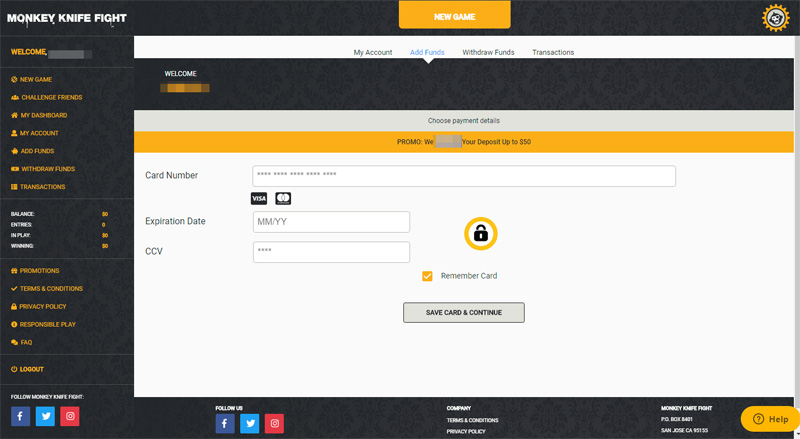Click the Mastercard logo
Screen dimensions: 800x439
tap(283, 199)
